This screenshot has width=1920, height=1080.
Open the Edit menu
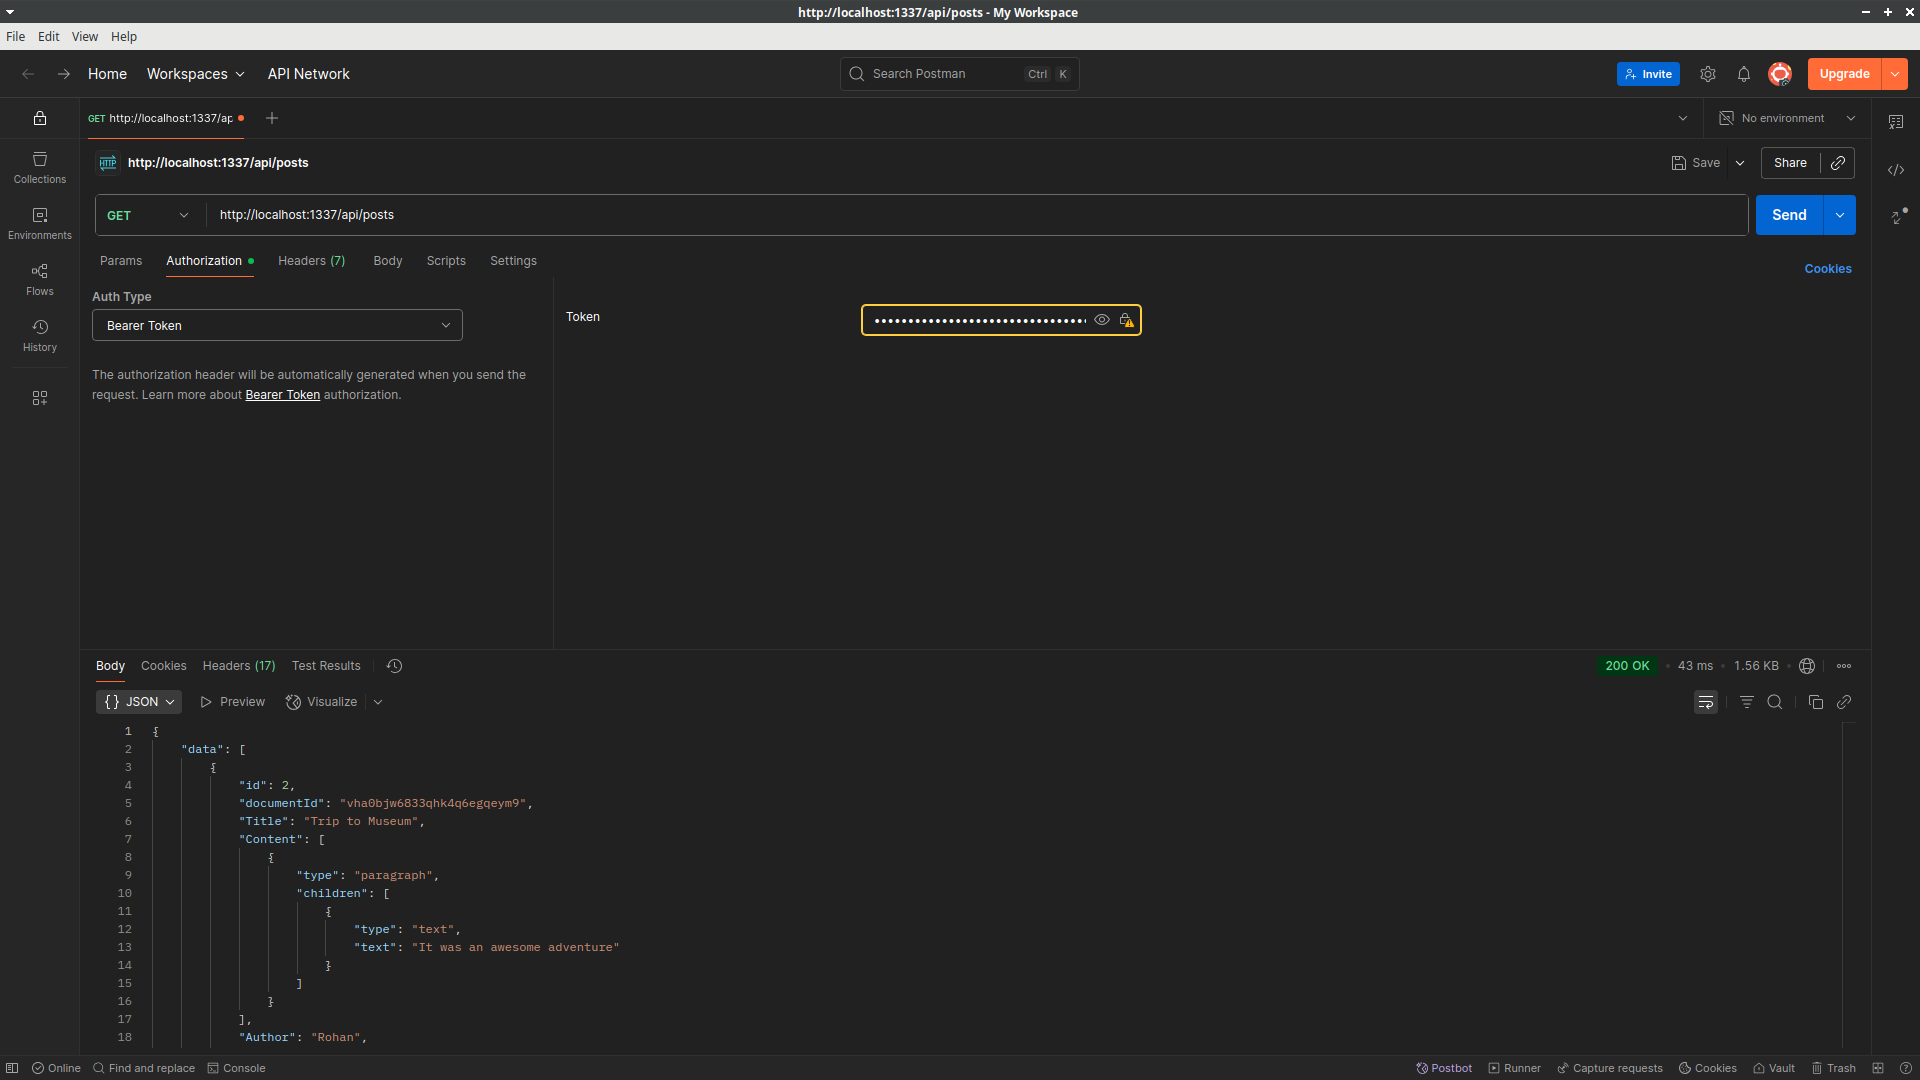click(49, 36)
